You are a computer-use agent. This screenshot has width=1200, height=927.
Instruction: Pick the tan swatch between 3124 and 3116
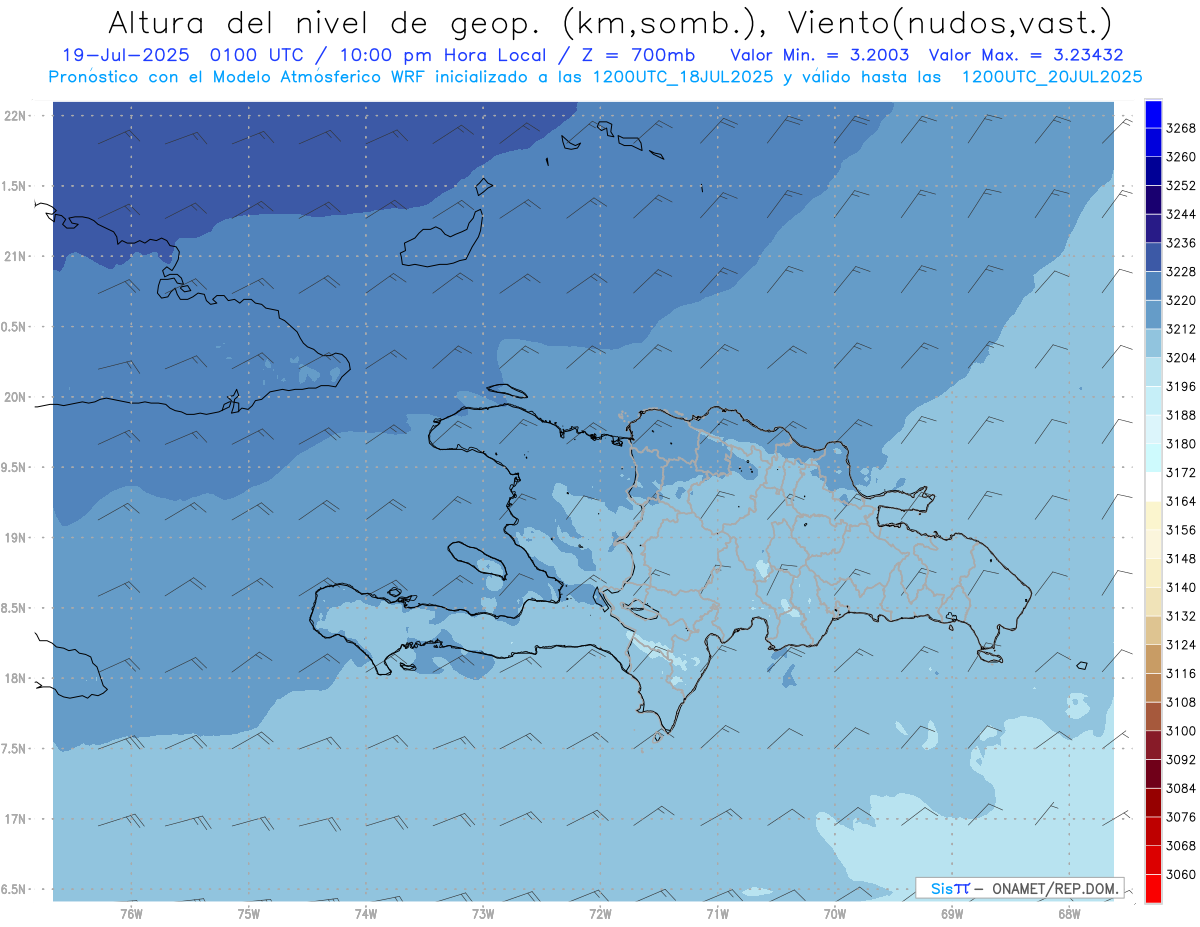[1153, 659]
